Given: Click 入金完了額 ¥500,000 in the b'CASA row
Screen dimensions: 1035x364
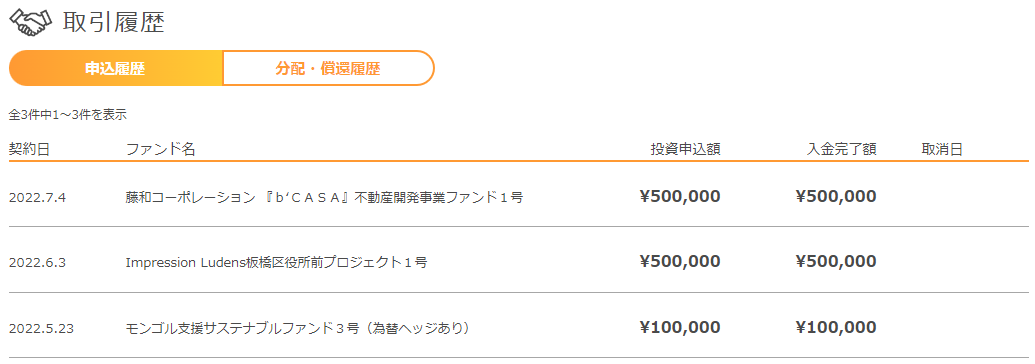Looking at the screenshot, I should pyautogui.click(x=836, y=196).
